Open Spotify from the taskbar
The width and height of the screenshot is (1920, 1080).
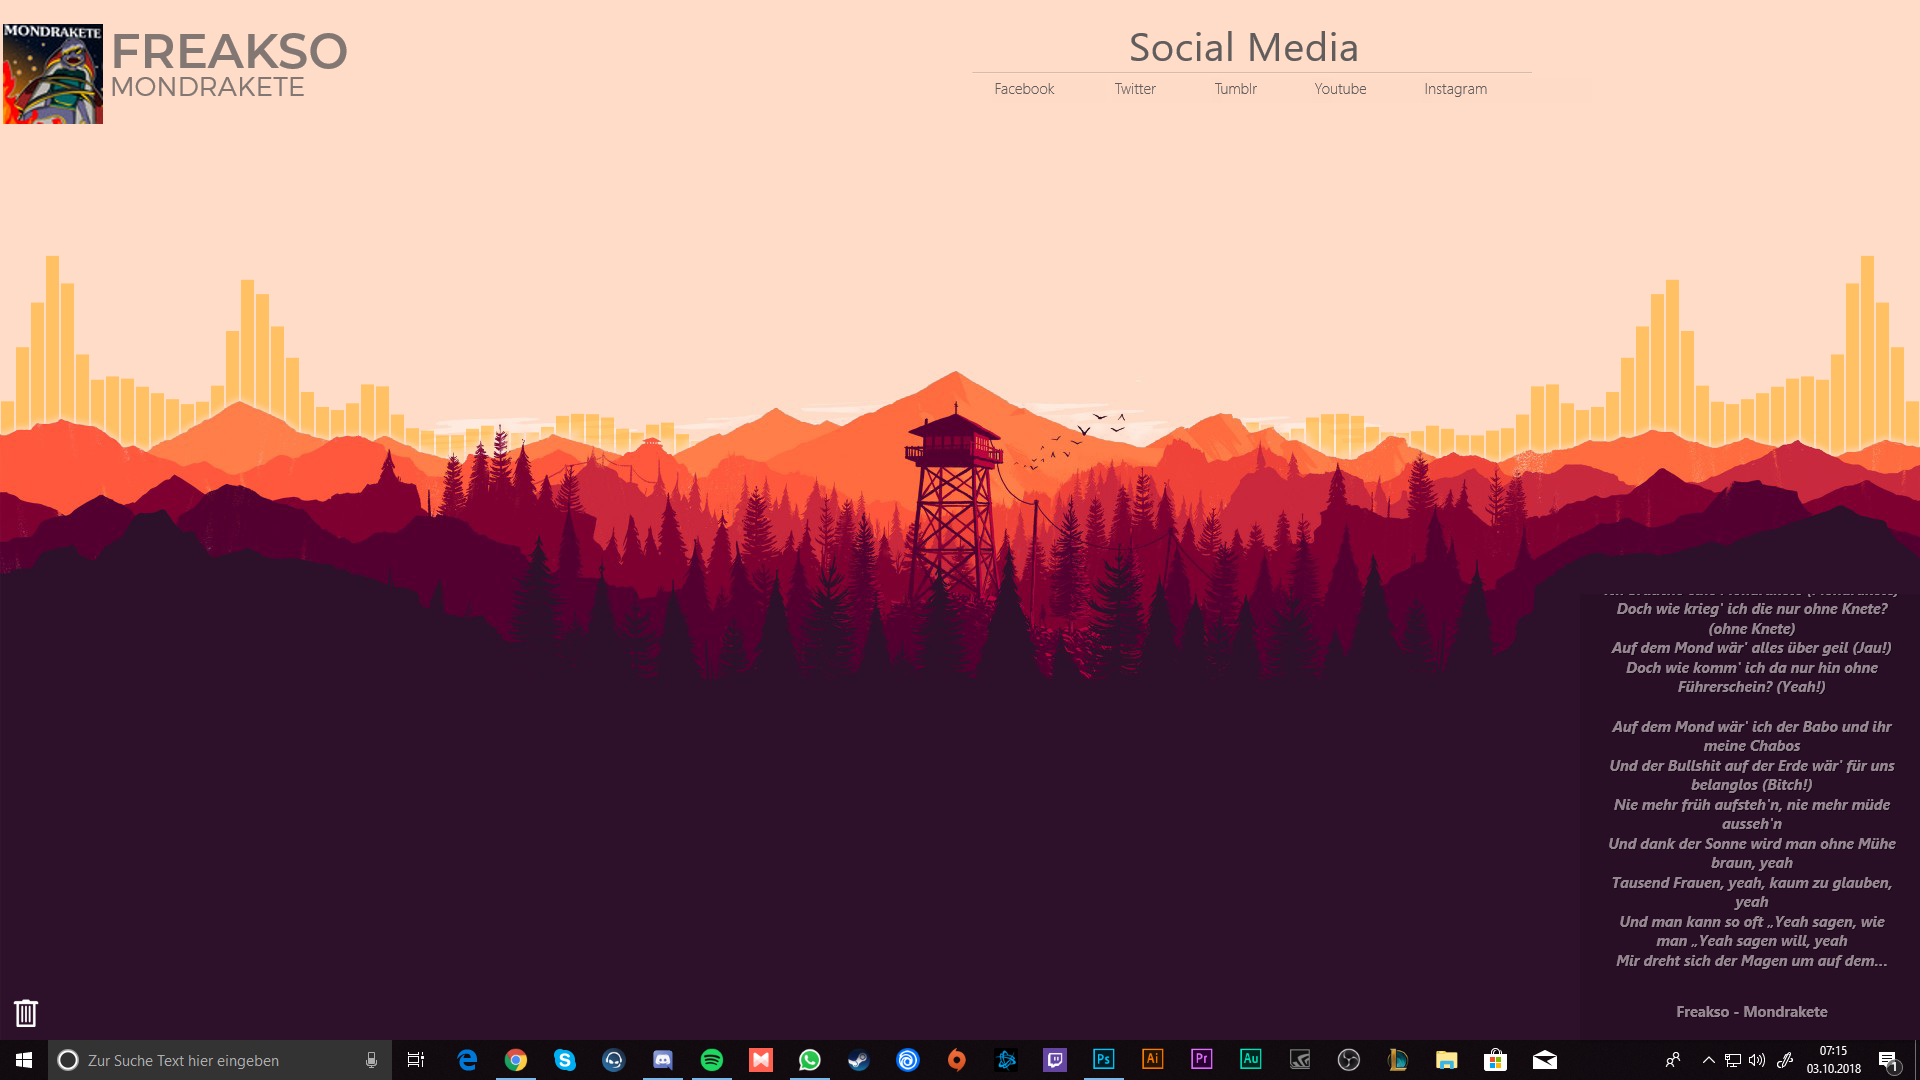[x=712, y=1060]
